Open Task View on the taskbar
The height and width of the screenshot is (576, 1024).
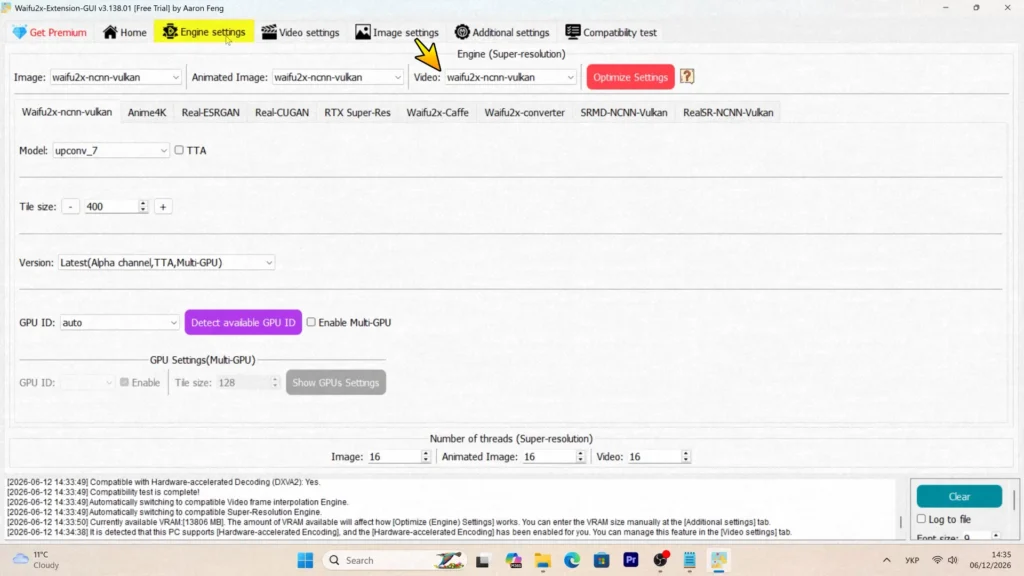pos(483,560)
